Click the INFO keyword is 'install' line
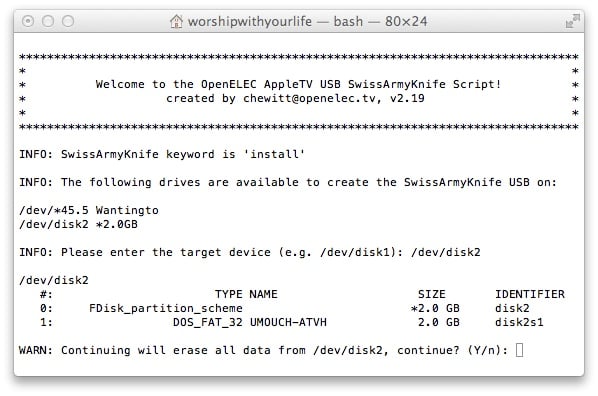The width and height of the screenshot is (598, 396). click(x=162, y=154)
